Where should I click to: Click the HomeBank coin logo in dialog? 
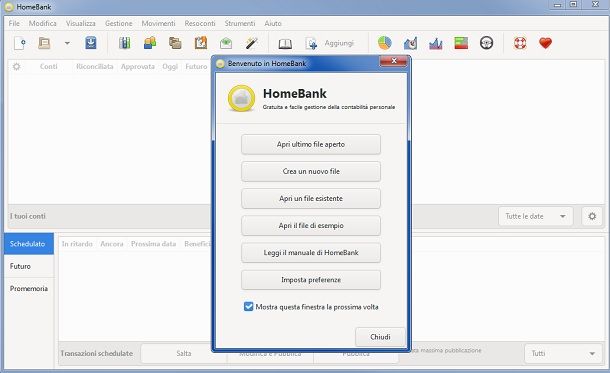click(x=241, y=98)
